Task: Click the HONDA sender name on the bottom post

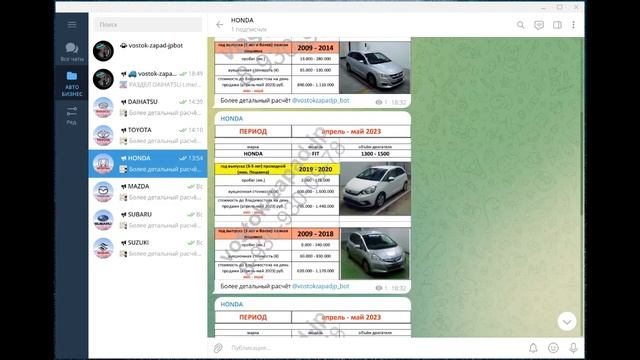Action: click(x=231, y=304)
